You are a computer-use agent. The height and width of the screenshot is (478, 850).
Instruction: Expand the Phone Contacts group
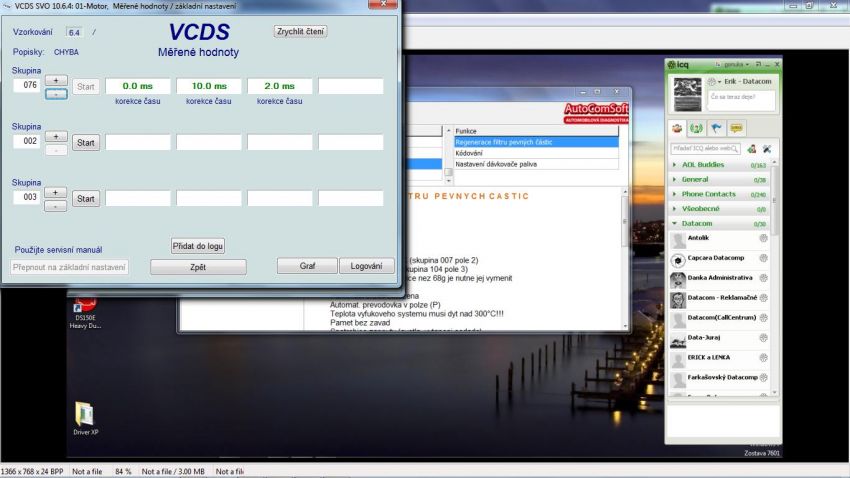674,194
